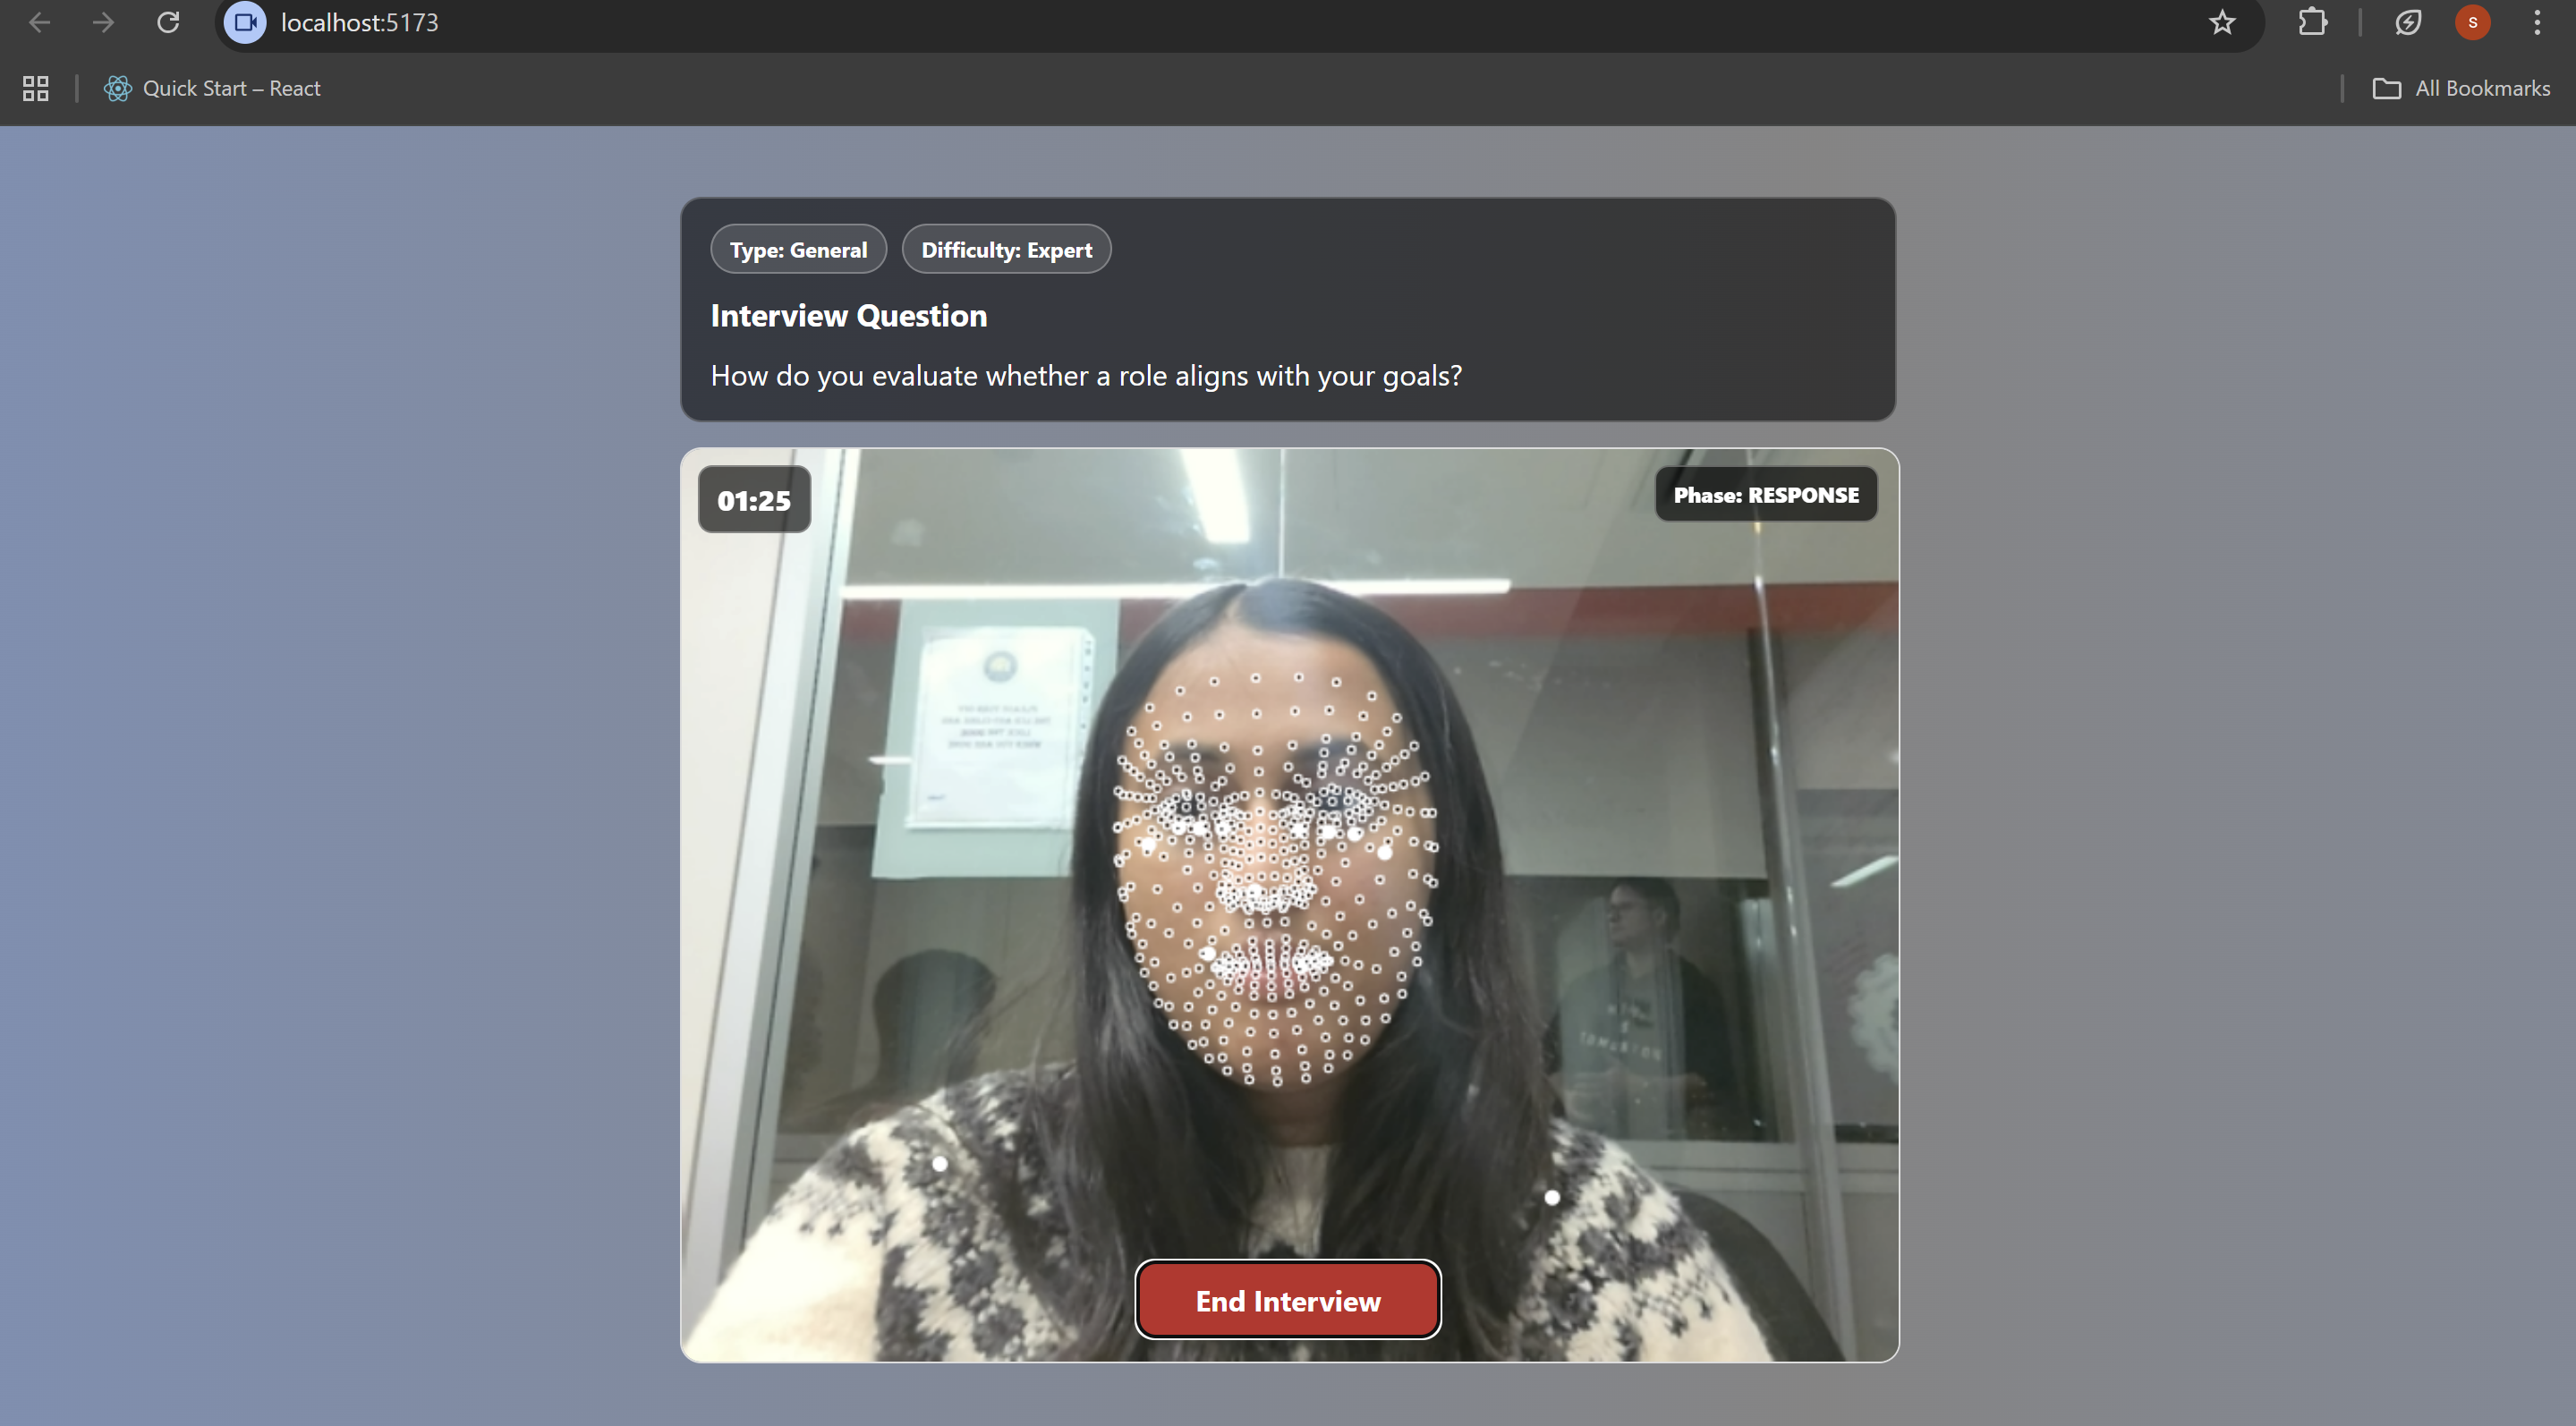
Task: Click the 01:25 timer display
Action: pyautogui.click(x=754, y=500)
